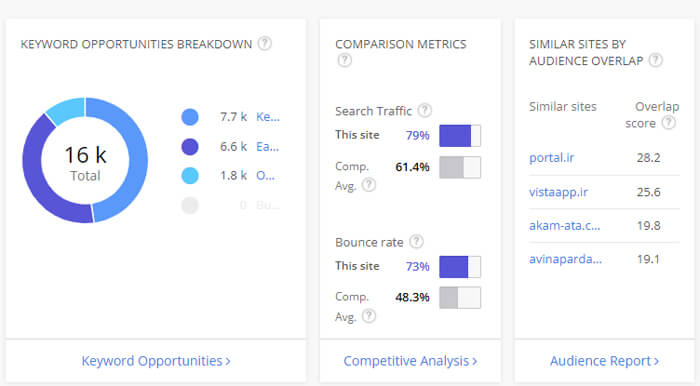Click help icon next to Overlap score
This screenshot has width=700, height=386.
pos(668,122)
